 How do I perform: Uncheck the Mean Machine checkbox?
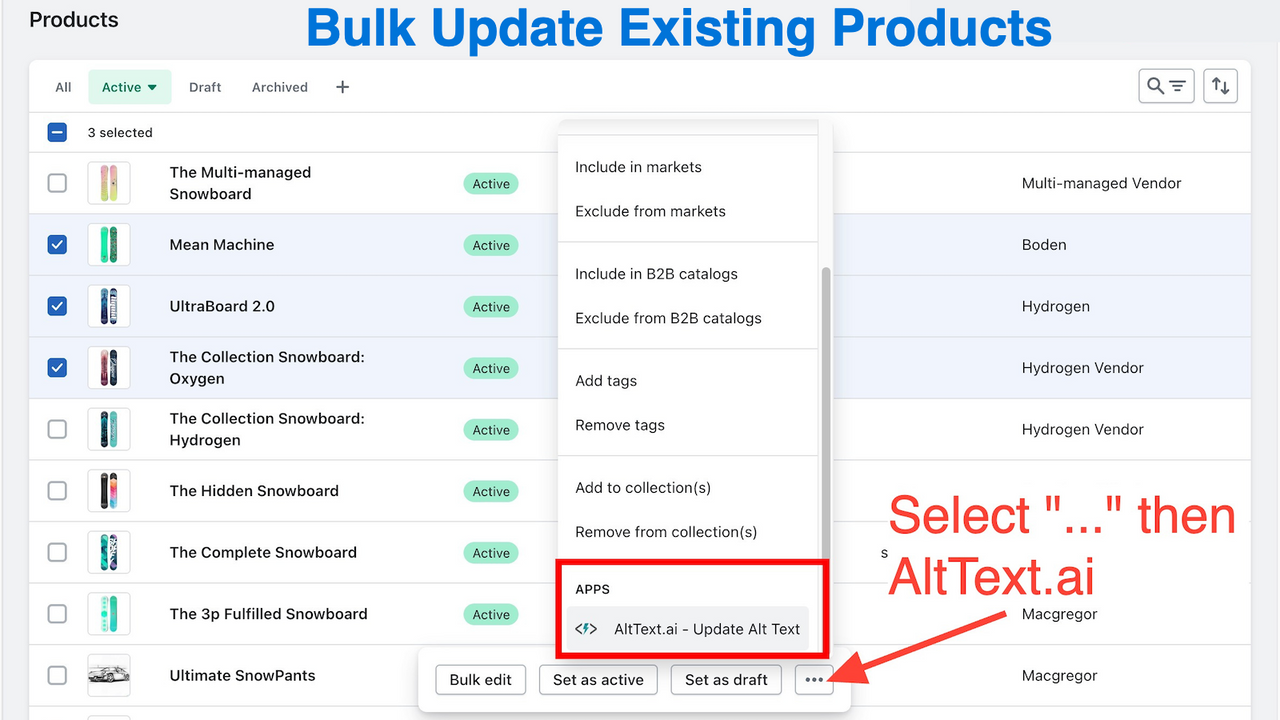click(x=57, y=245)
